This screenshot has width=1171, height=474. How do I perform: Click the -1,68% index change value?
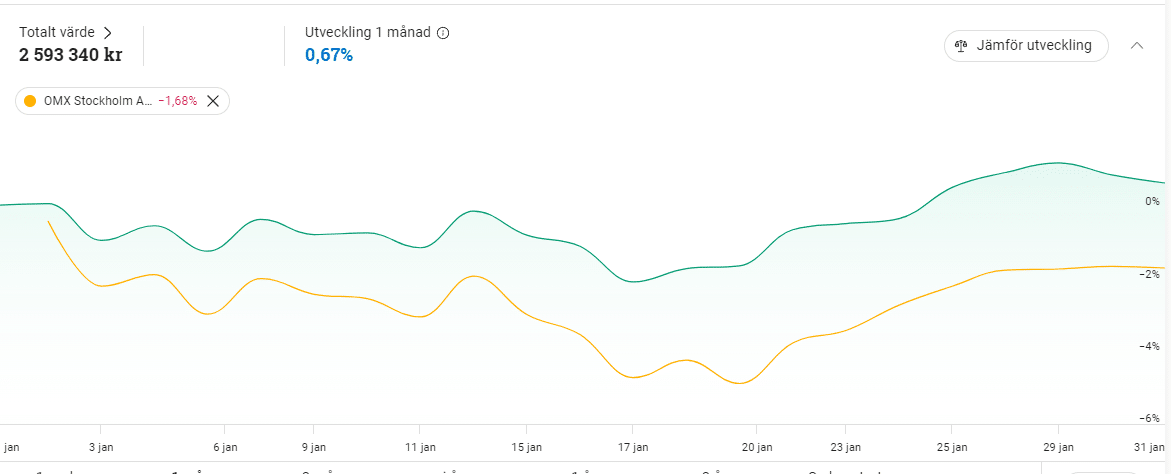point(178,101)
